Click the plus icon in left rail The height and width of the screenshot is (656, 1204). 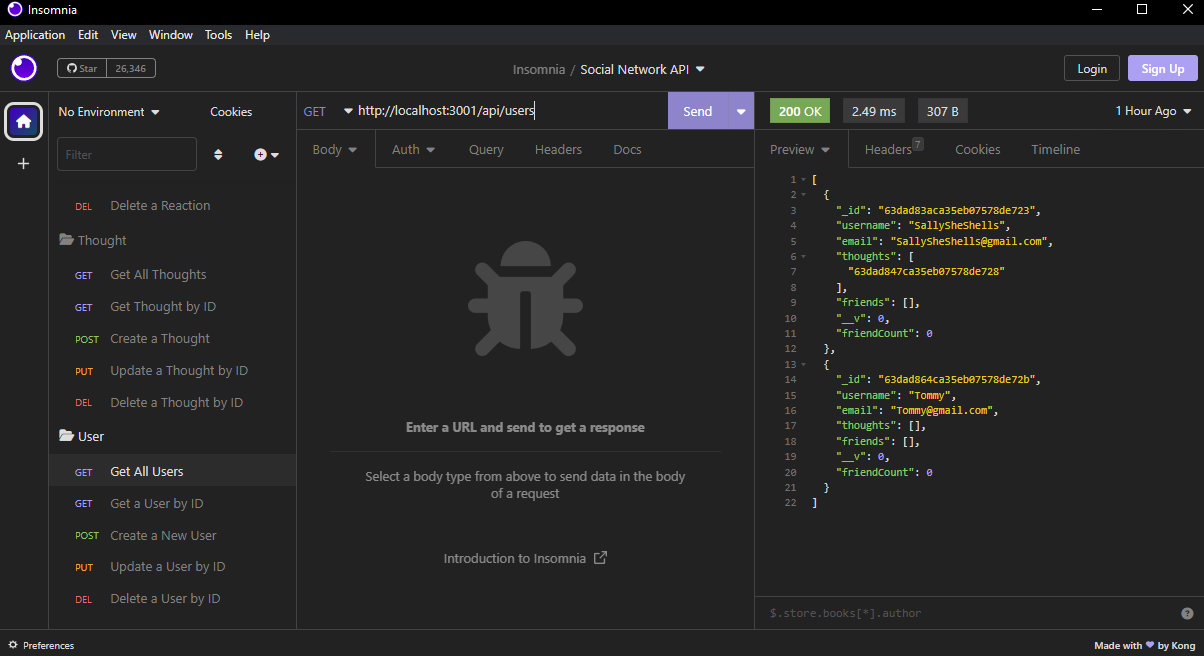tap(24, 163)
